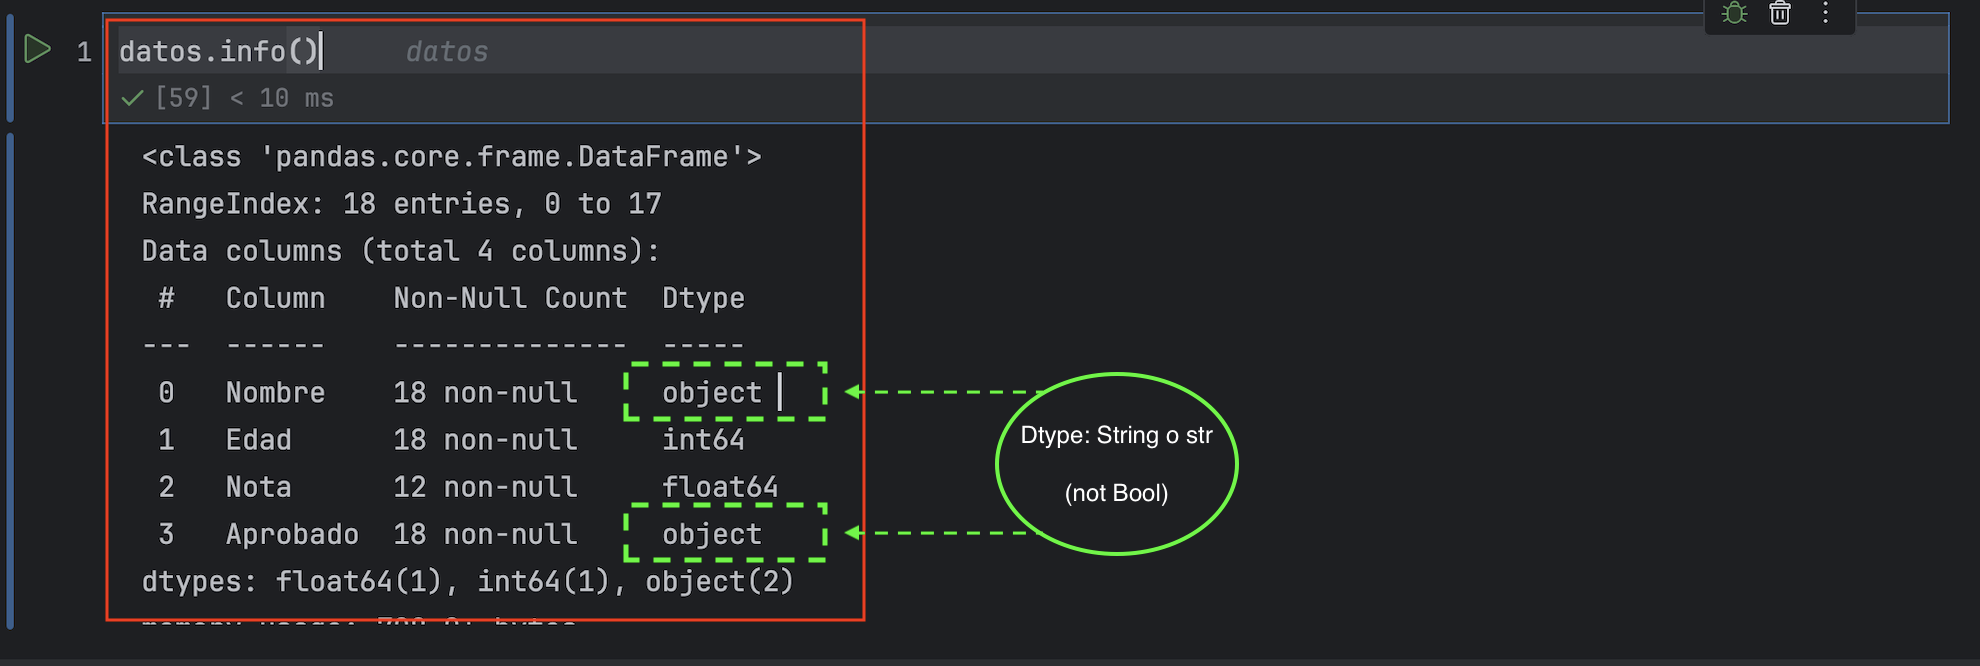Viewport: 1980px width, 666px height.
Task: Click the Dtype column header
Action: point(703,299)
